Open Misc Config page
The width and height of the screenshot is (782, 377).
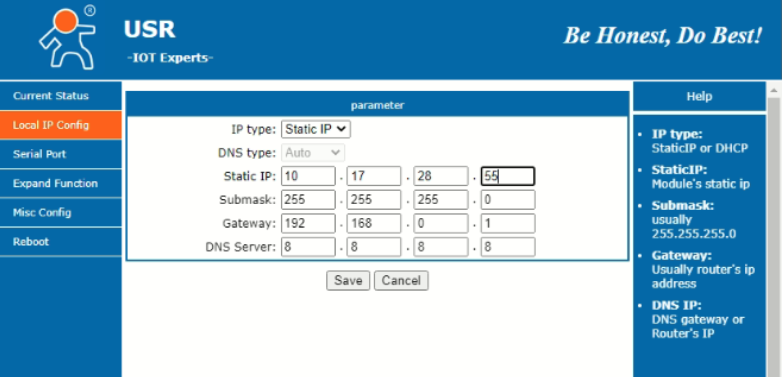click(x=60, y=212)
